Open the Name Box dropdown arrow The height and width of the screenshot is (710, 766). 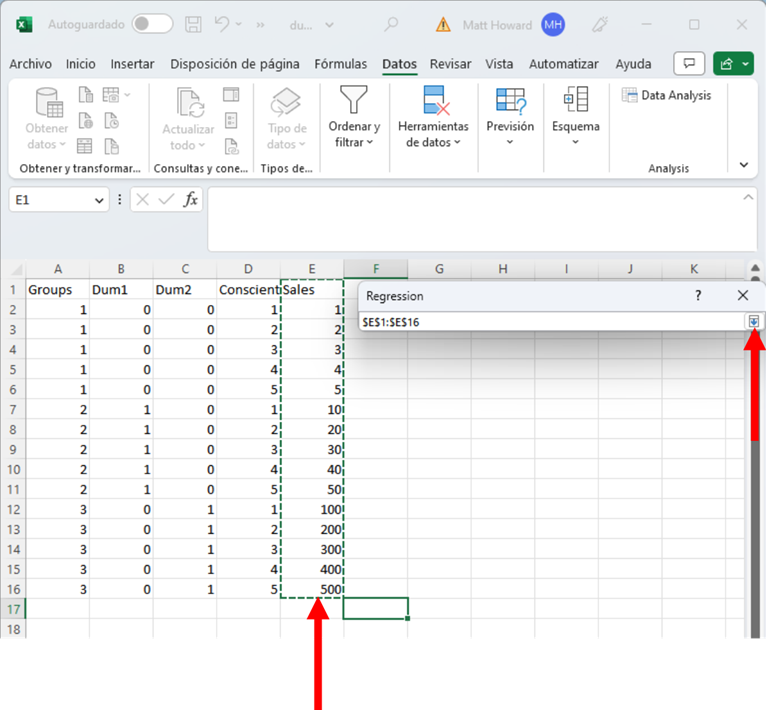[x=99, y=201]
